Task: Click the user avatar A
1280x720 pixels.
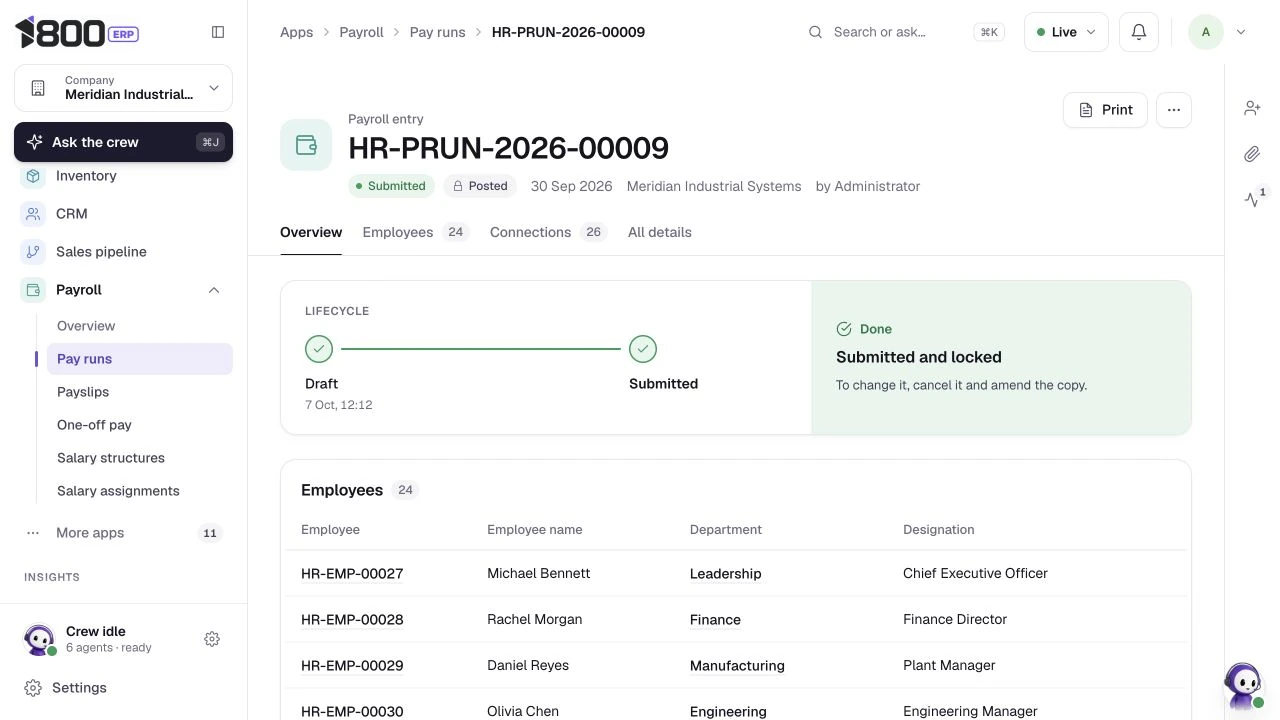Action: pyautogui.click(x=1205, y=32)
